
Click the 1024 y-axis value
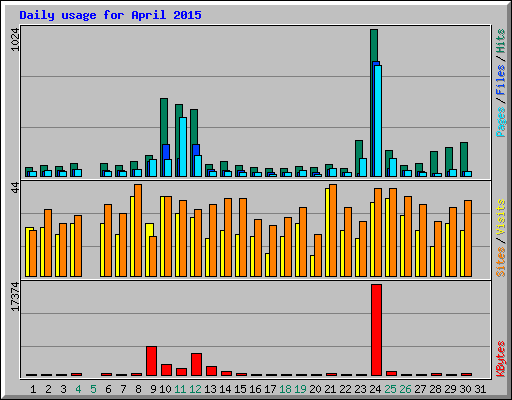[15, 40]
